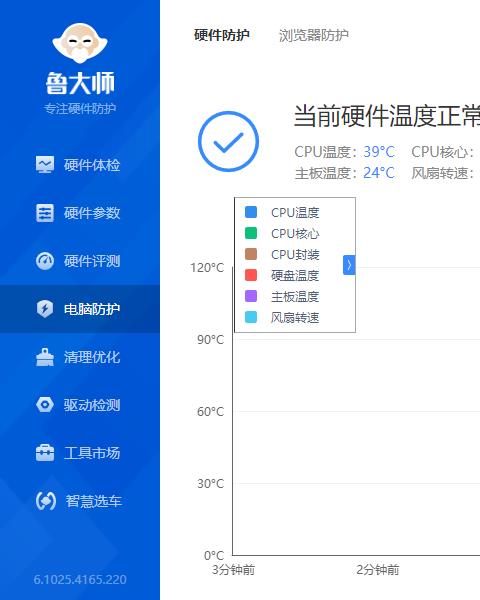This screenshot has width=480, height=600.
Task: Click the 3分钟前 time axis label
Action: pyautogui.click(x=233, y=570)
